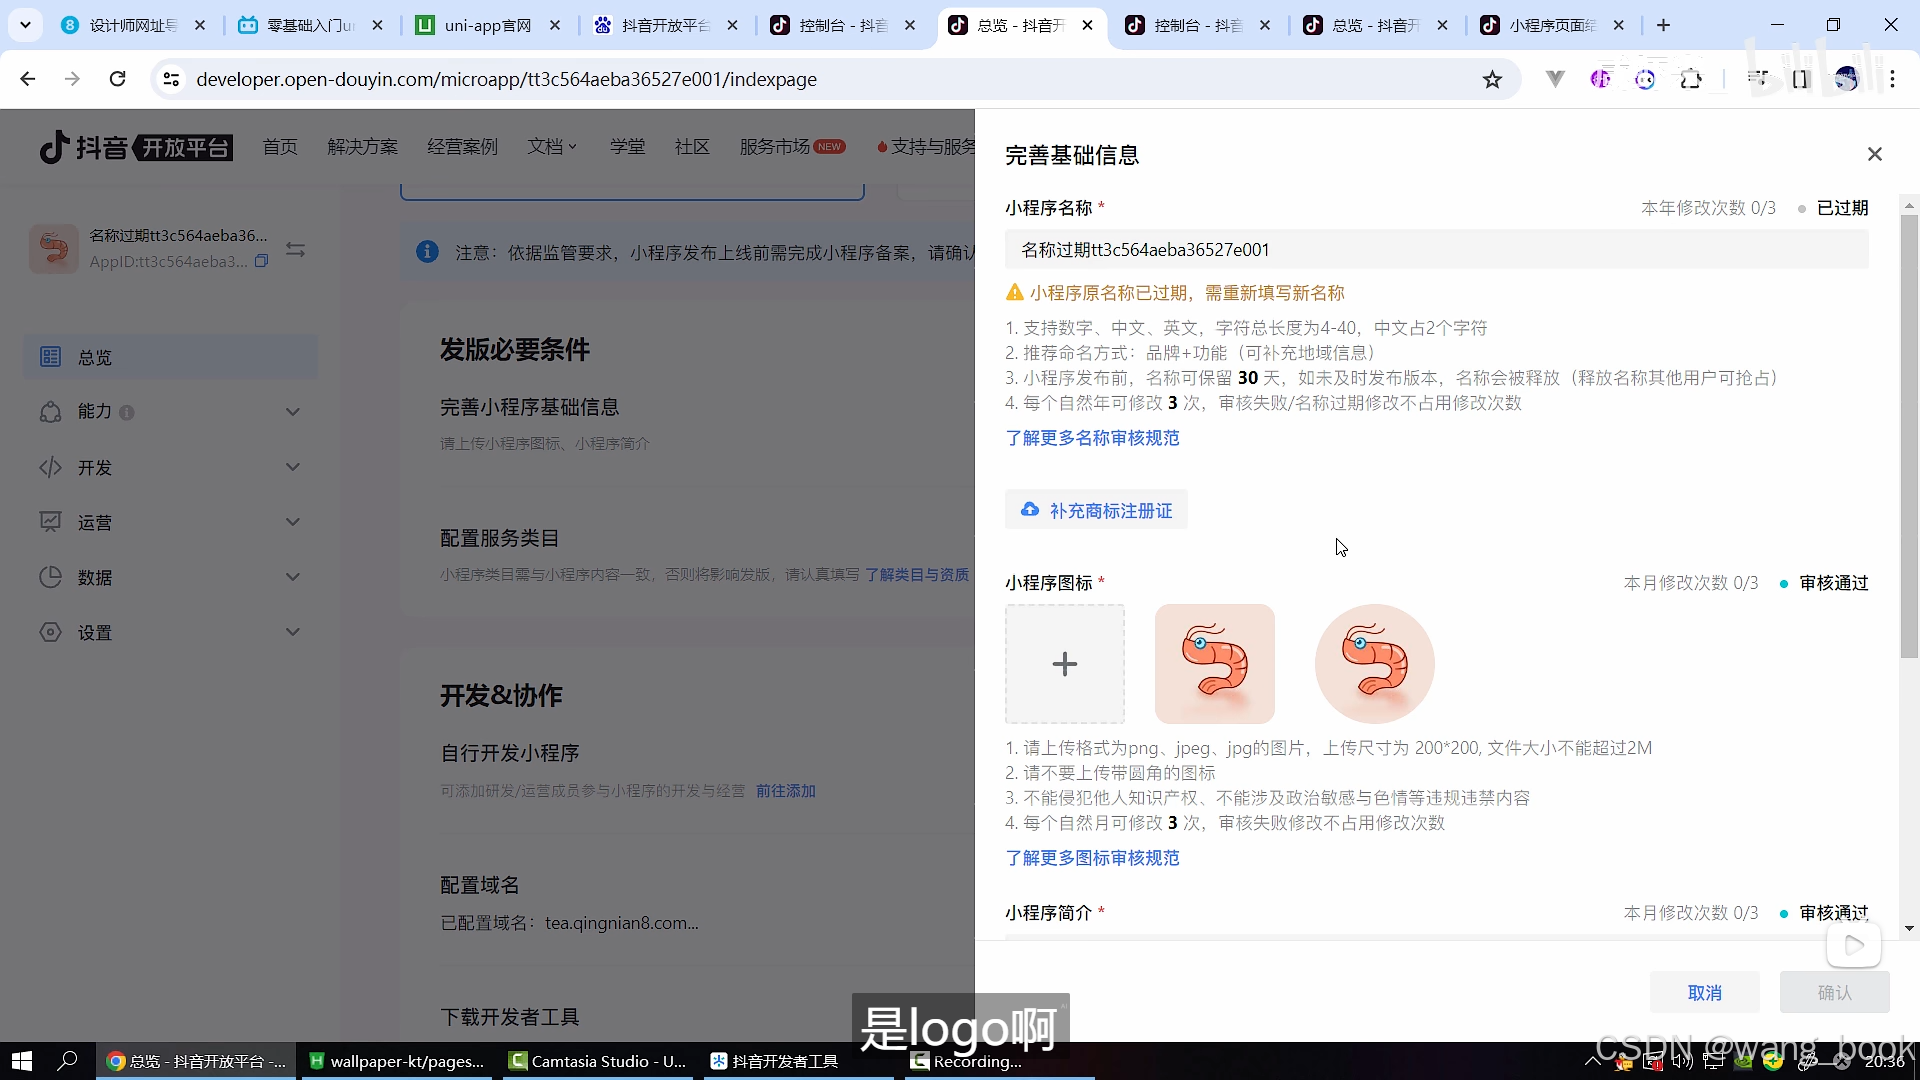The height and width of the screenshot is (1080, 1920).
Task: Open 社区 navigation item
Action: click(692, 147)
